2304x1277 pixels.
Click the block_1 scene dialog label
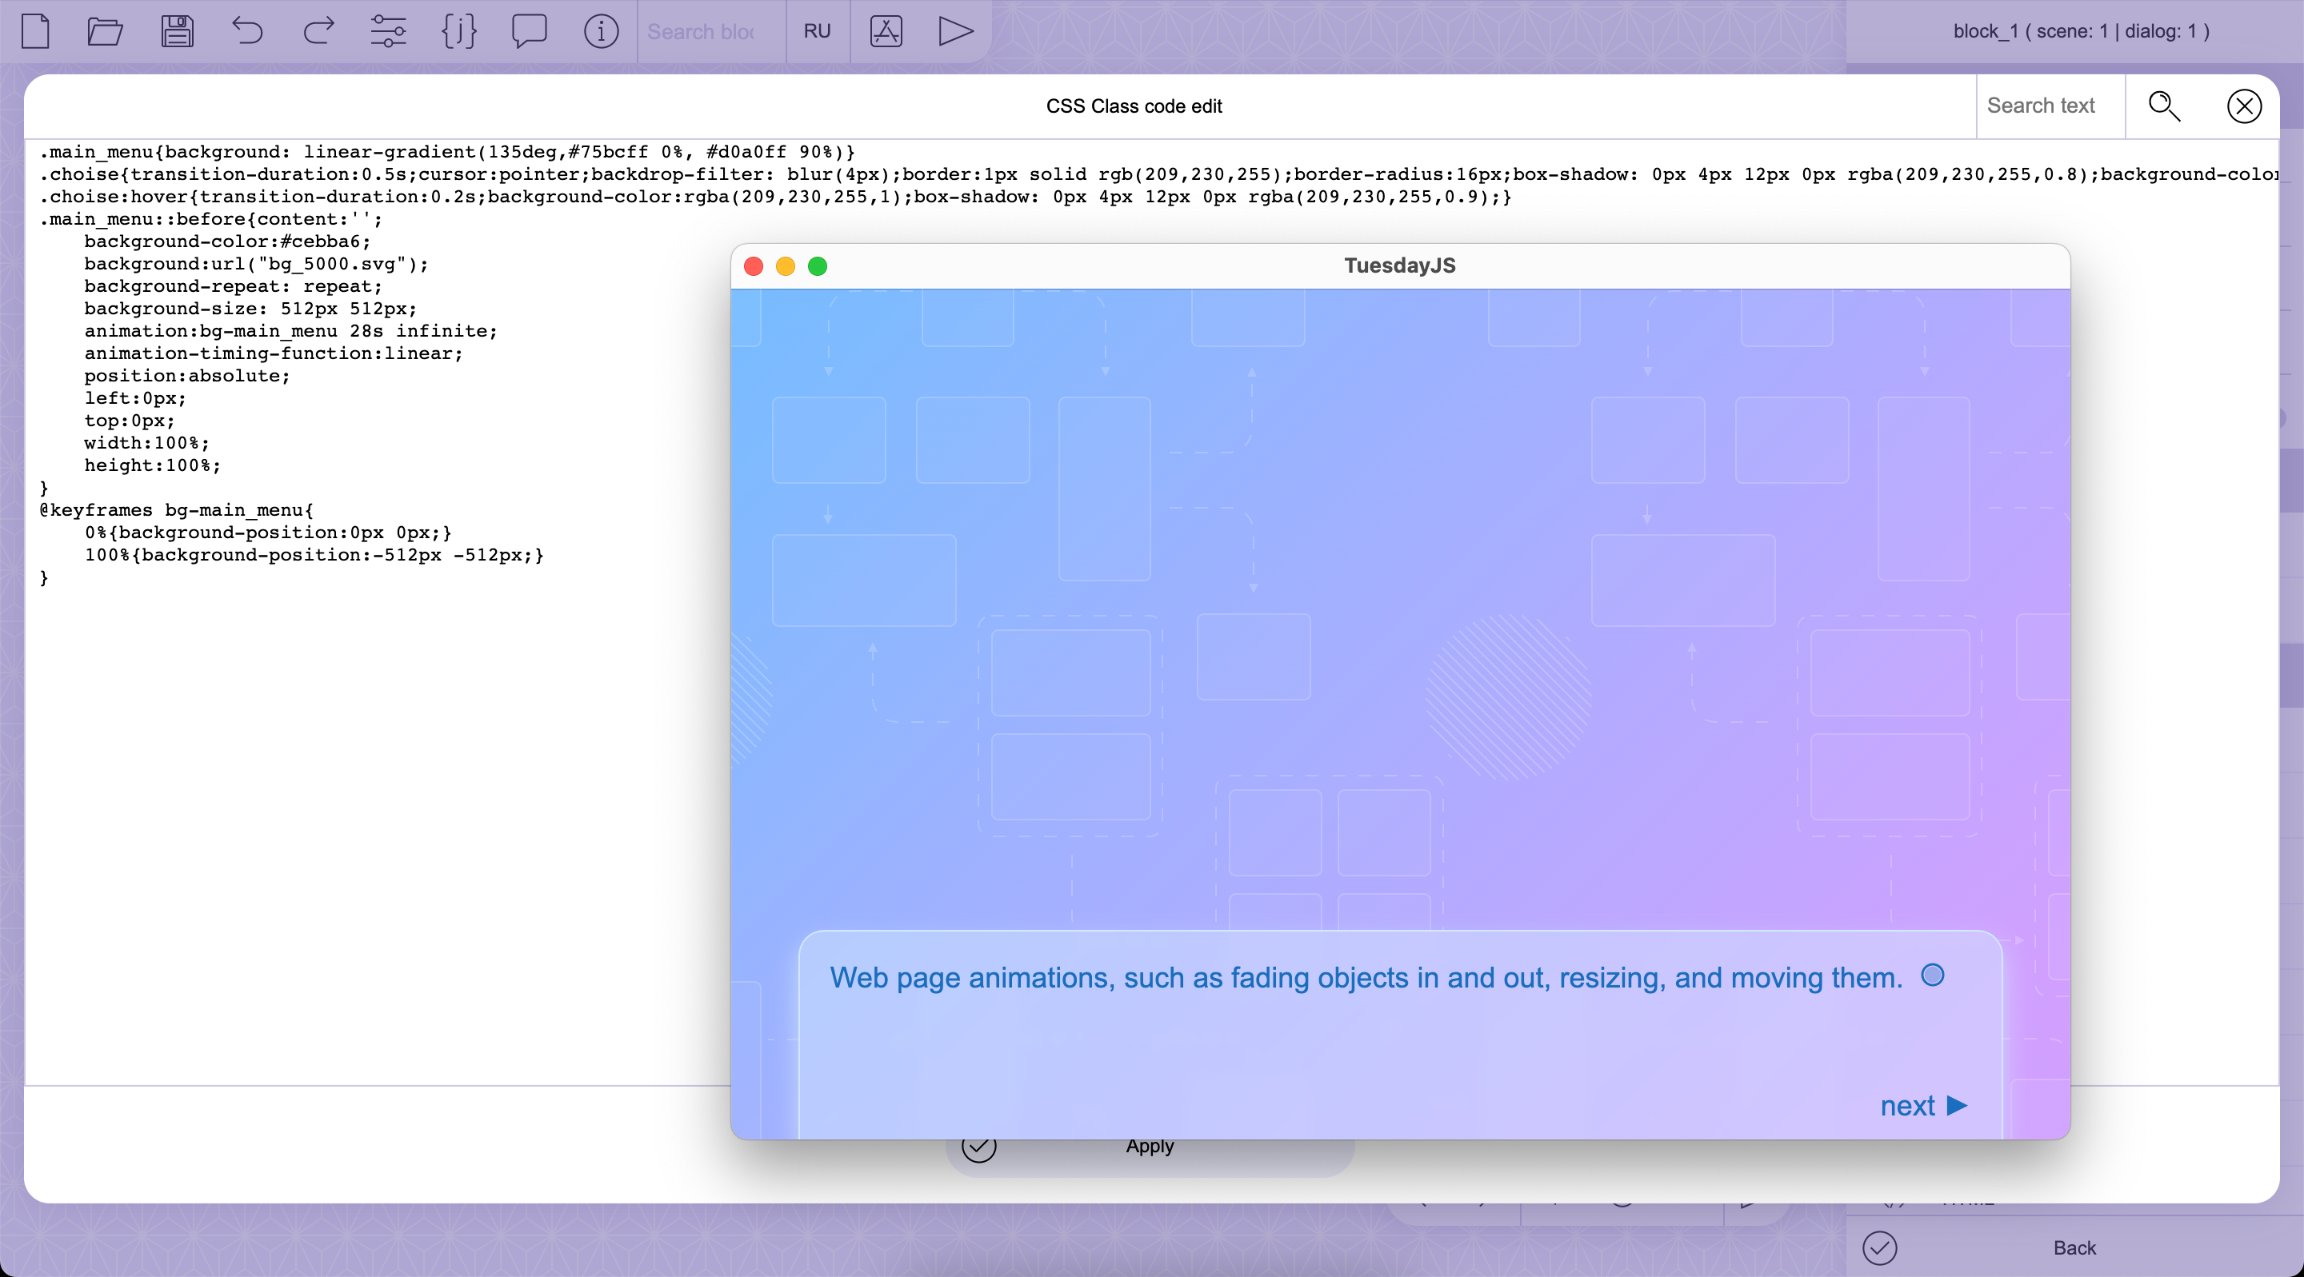click(2081, 31)
